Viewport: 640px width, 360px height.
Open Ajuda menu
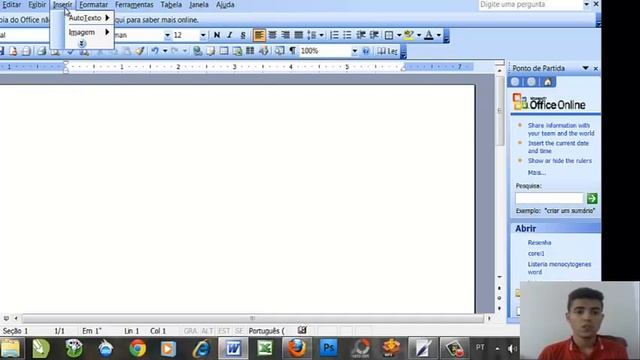coord(225,5)
